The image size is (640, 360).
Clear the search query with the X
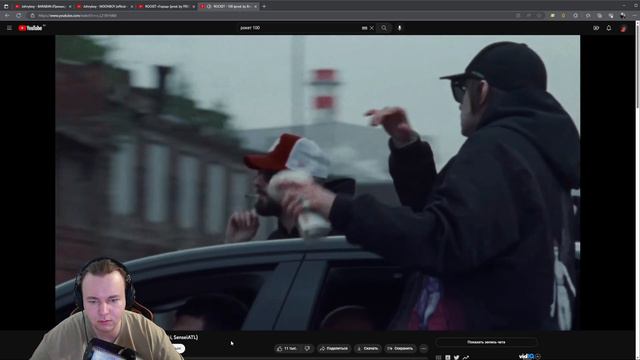pos(372,28)
